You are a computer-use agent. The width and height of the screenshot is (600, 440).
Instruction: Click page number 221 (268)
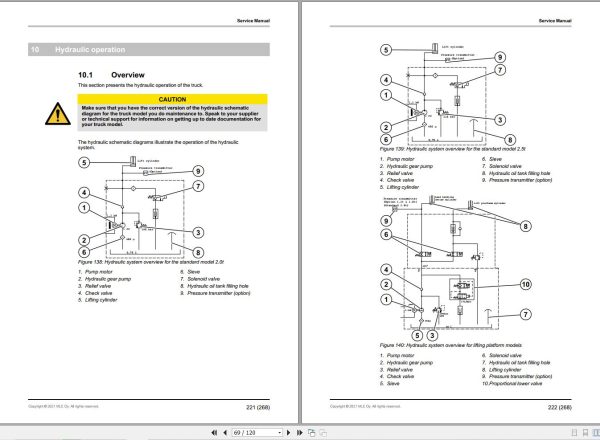tap(258, 407)
